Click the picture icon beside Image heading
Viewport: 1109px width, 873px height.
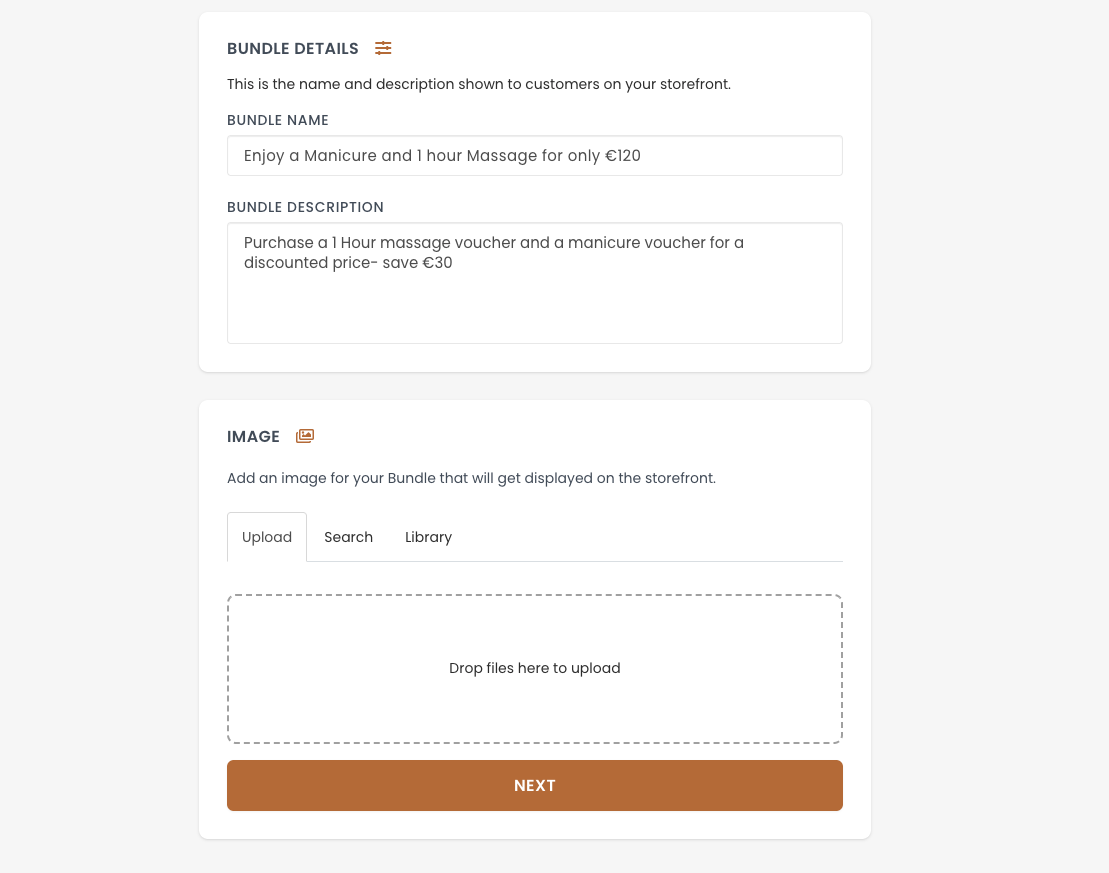(x=305, y=436)
